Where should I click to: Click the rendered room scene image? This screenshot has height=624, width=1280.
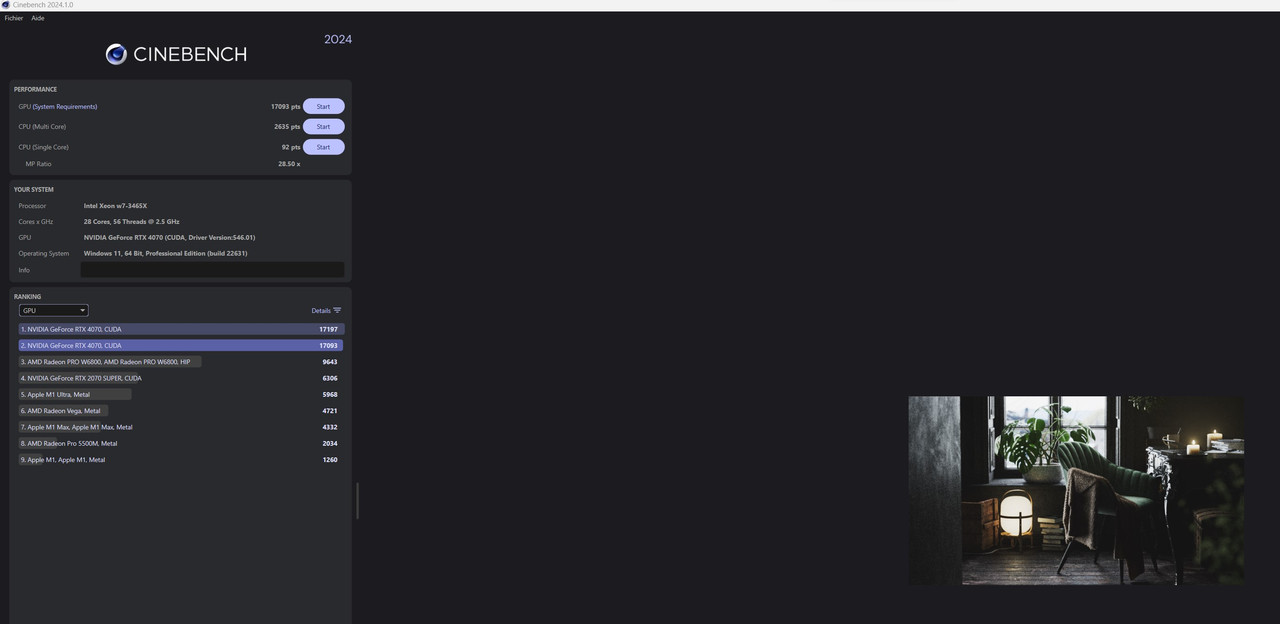pyautogui.click(x=1076, y=490)
